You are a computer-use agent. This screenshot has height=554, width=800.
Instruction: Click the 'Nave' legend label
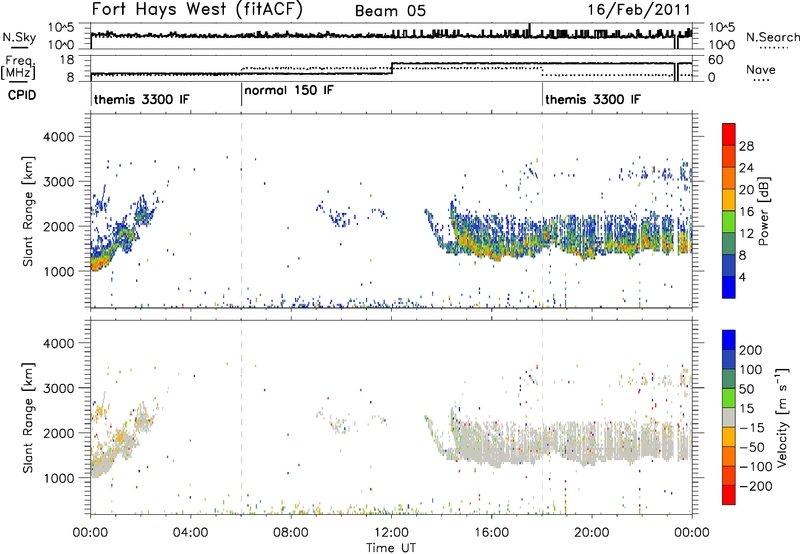[x=760, y=70]
